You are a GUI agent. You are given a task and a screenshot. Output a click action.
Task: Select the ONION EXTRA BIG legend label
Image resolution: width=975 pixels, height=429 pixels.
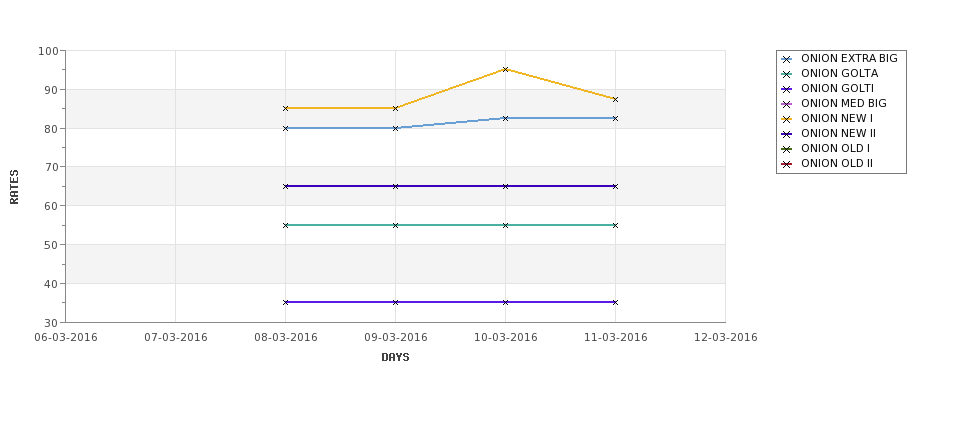[849, 58]
